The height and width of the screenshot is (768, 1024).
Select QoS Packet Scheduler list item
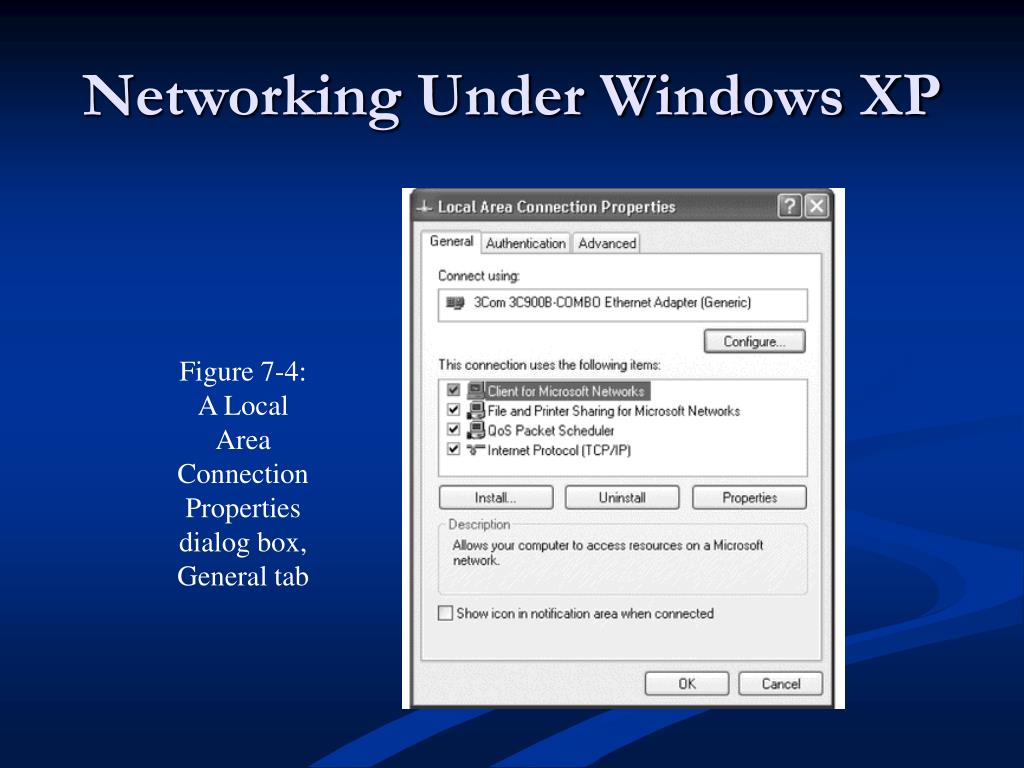[x=551, y=430]
